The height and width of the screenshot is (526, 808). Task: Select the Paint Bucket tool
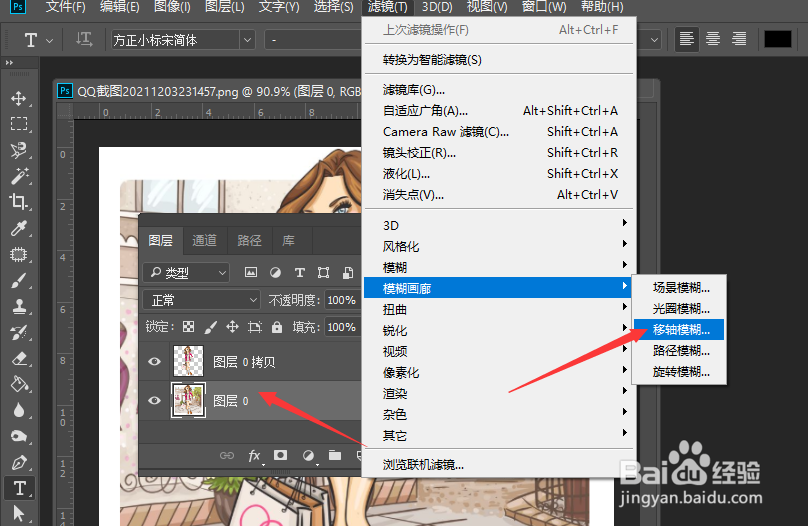coord(19,384)
